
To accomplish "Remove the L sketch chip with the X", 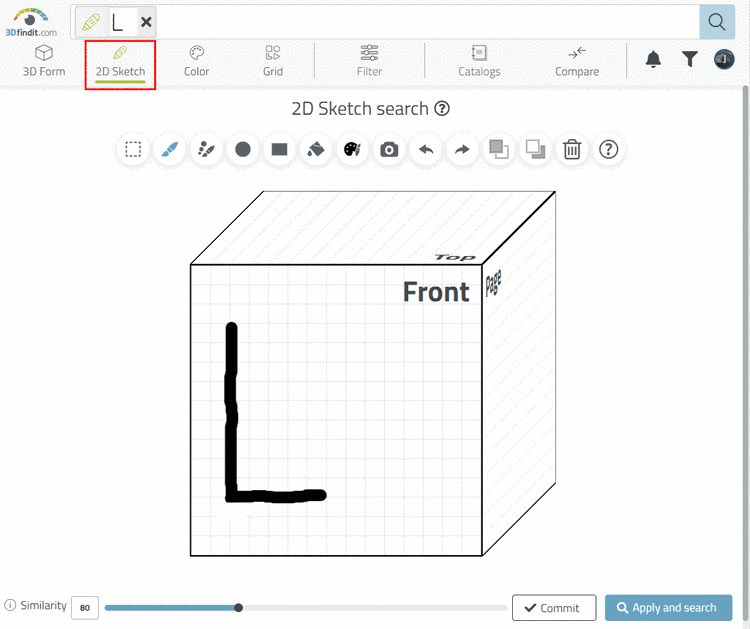I will [x=146, y=22].
